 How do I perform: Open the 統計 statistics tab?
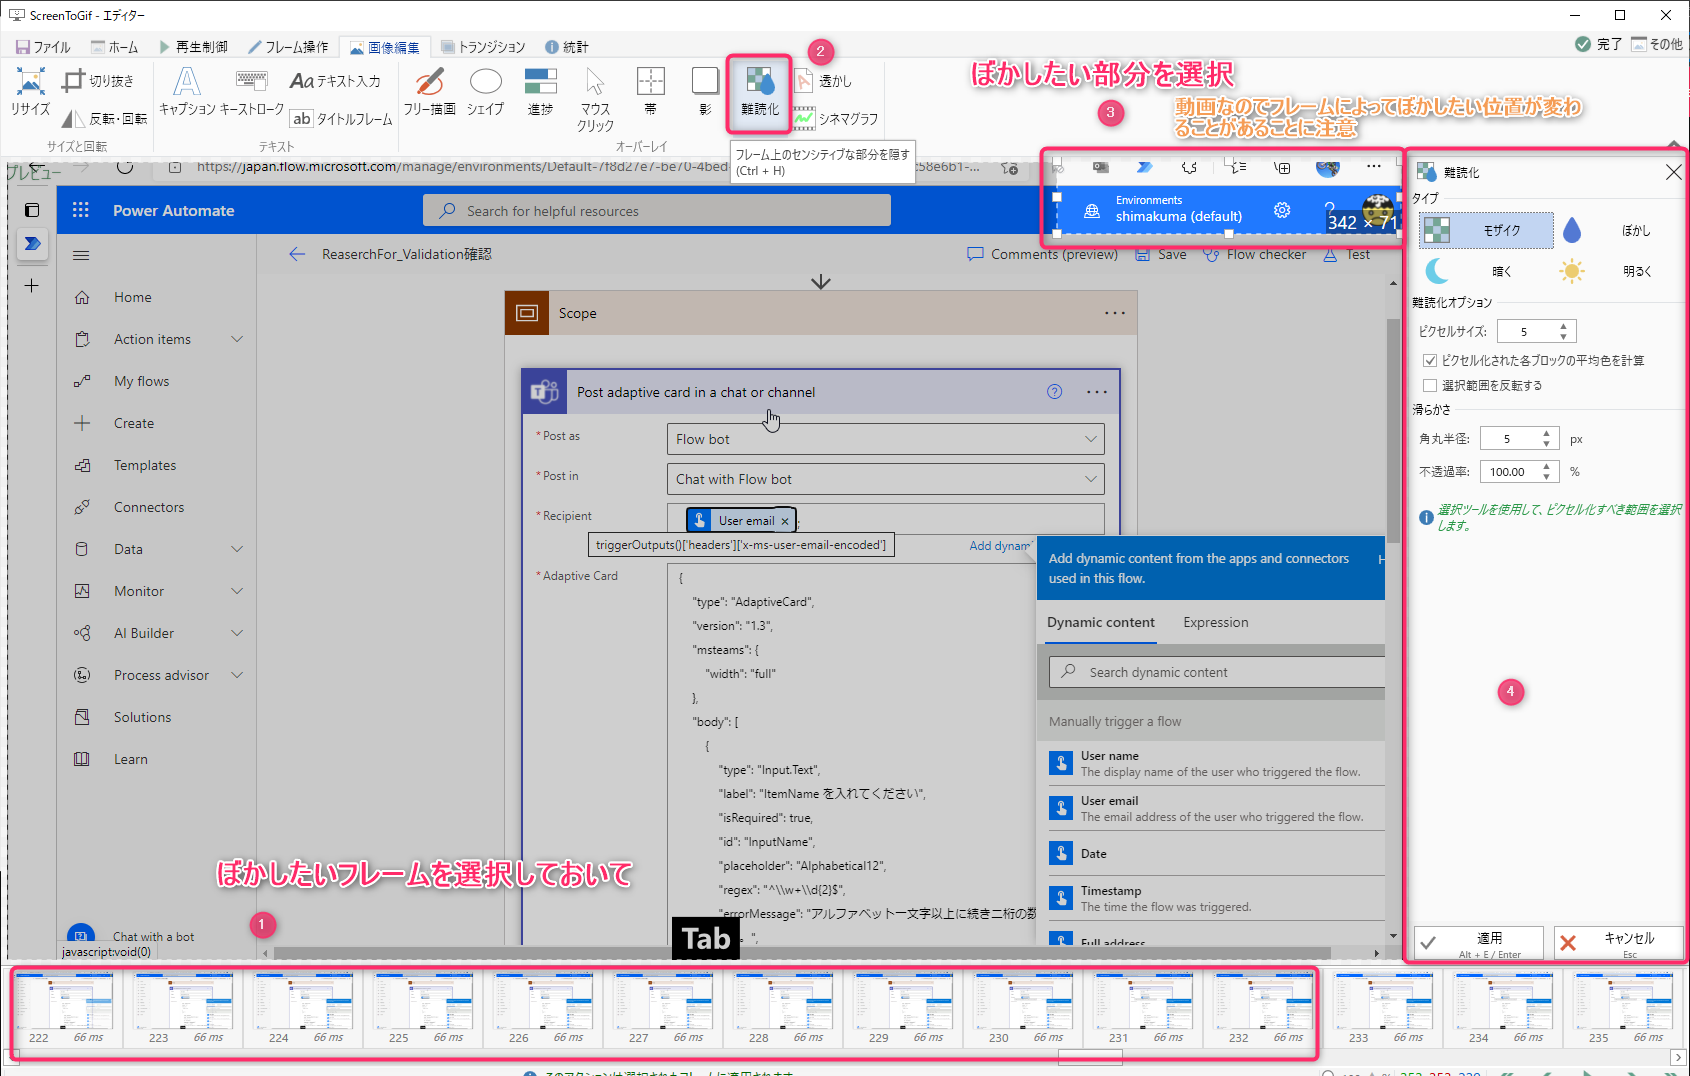pos(567,47)
